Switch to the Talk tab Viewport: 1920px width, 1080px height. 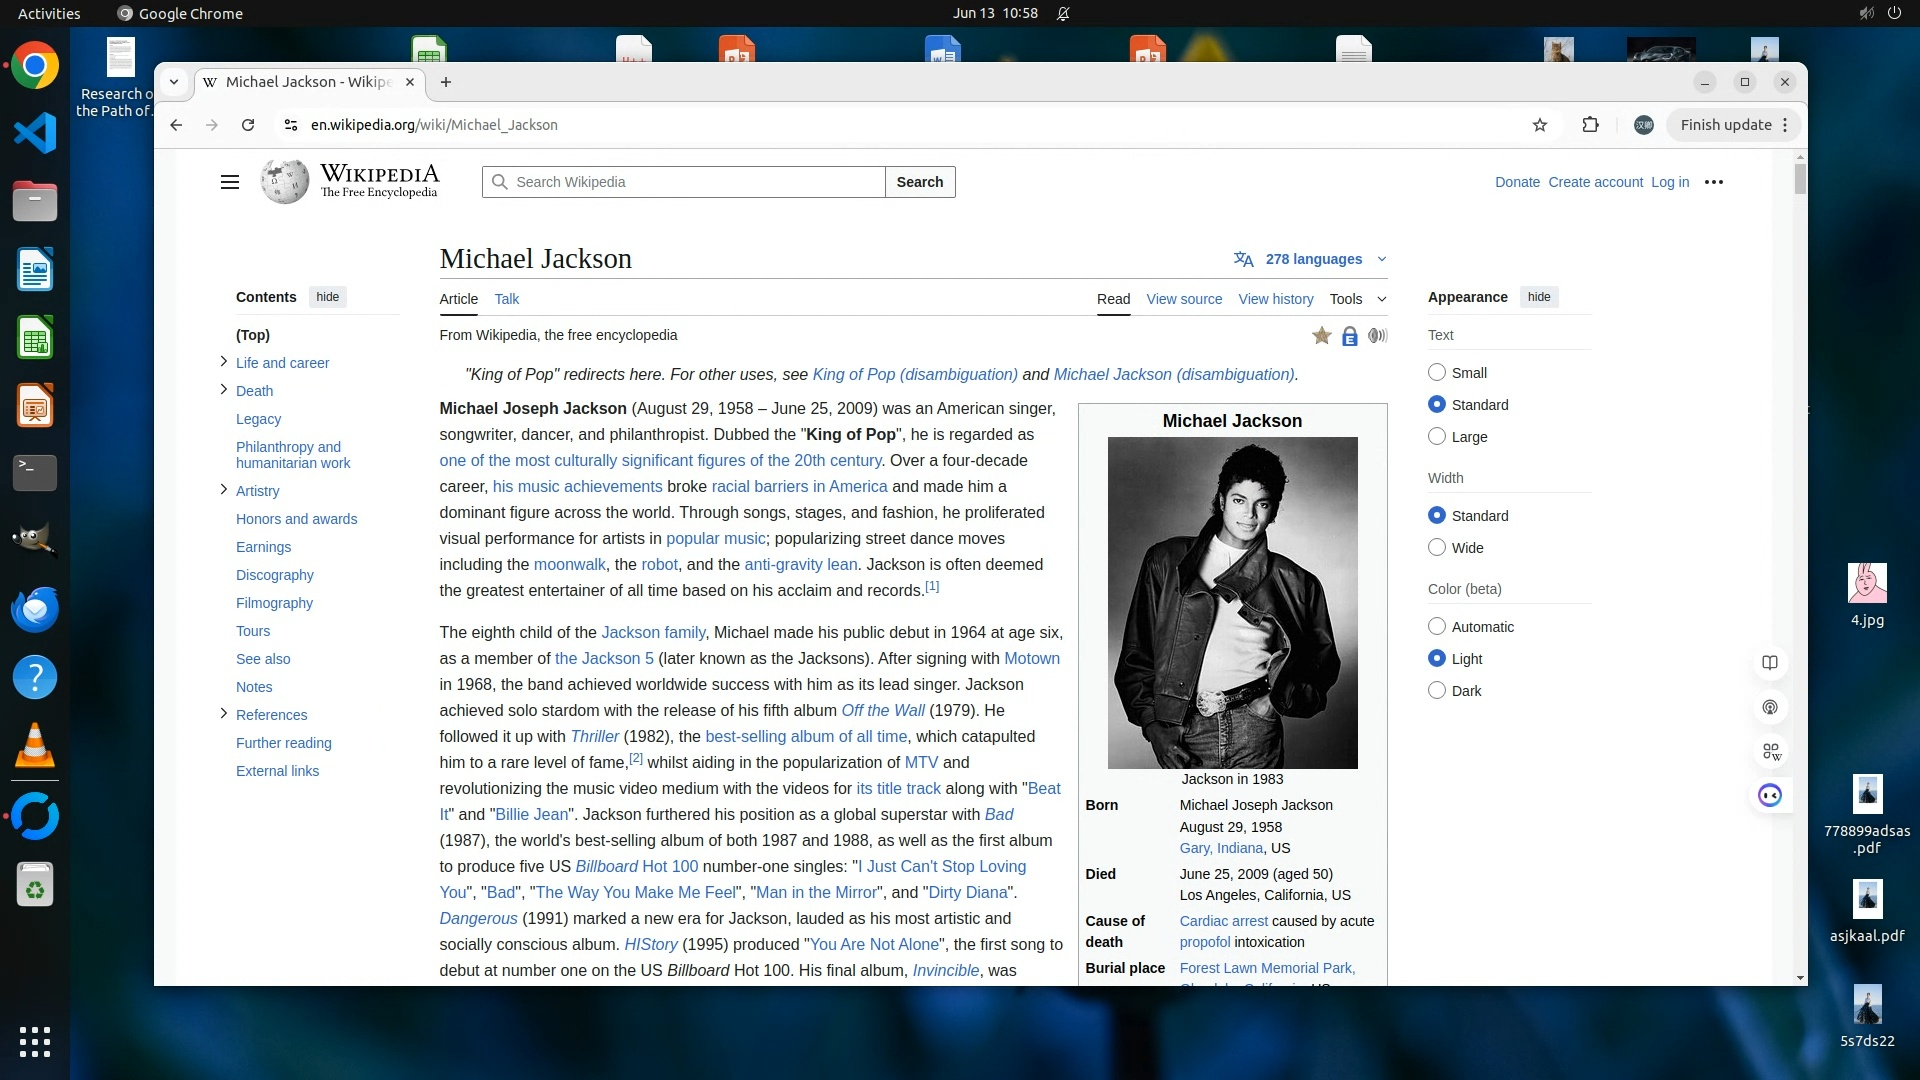tap(506, 299)
